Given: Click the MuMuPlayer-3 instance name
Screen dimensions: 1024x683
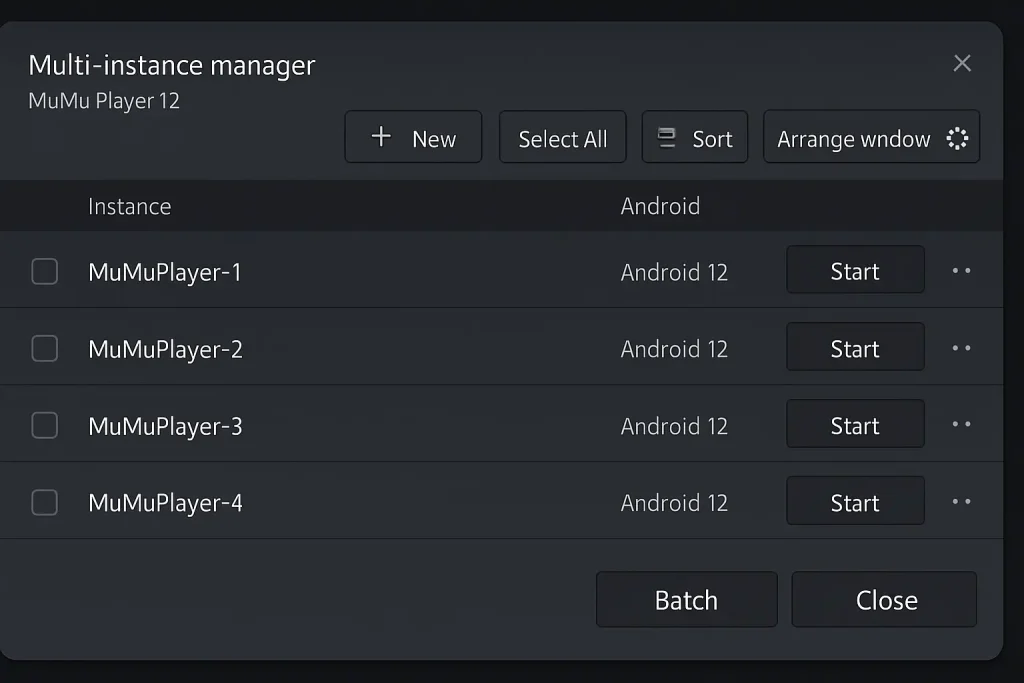Looking at the screenshot, I should 165,426.
